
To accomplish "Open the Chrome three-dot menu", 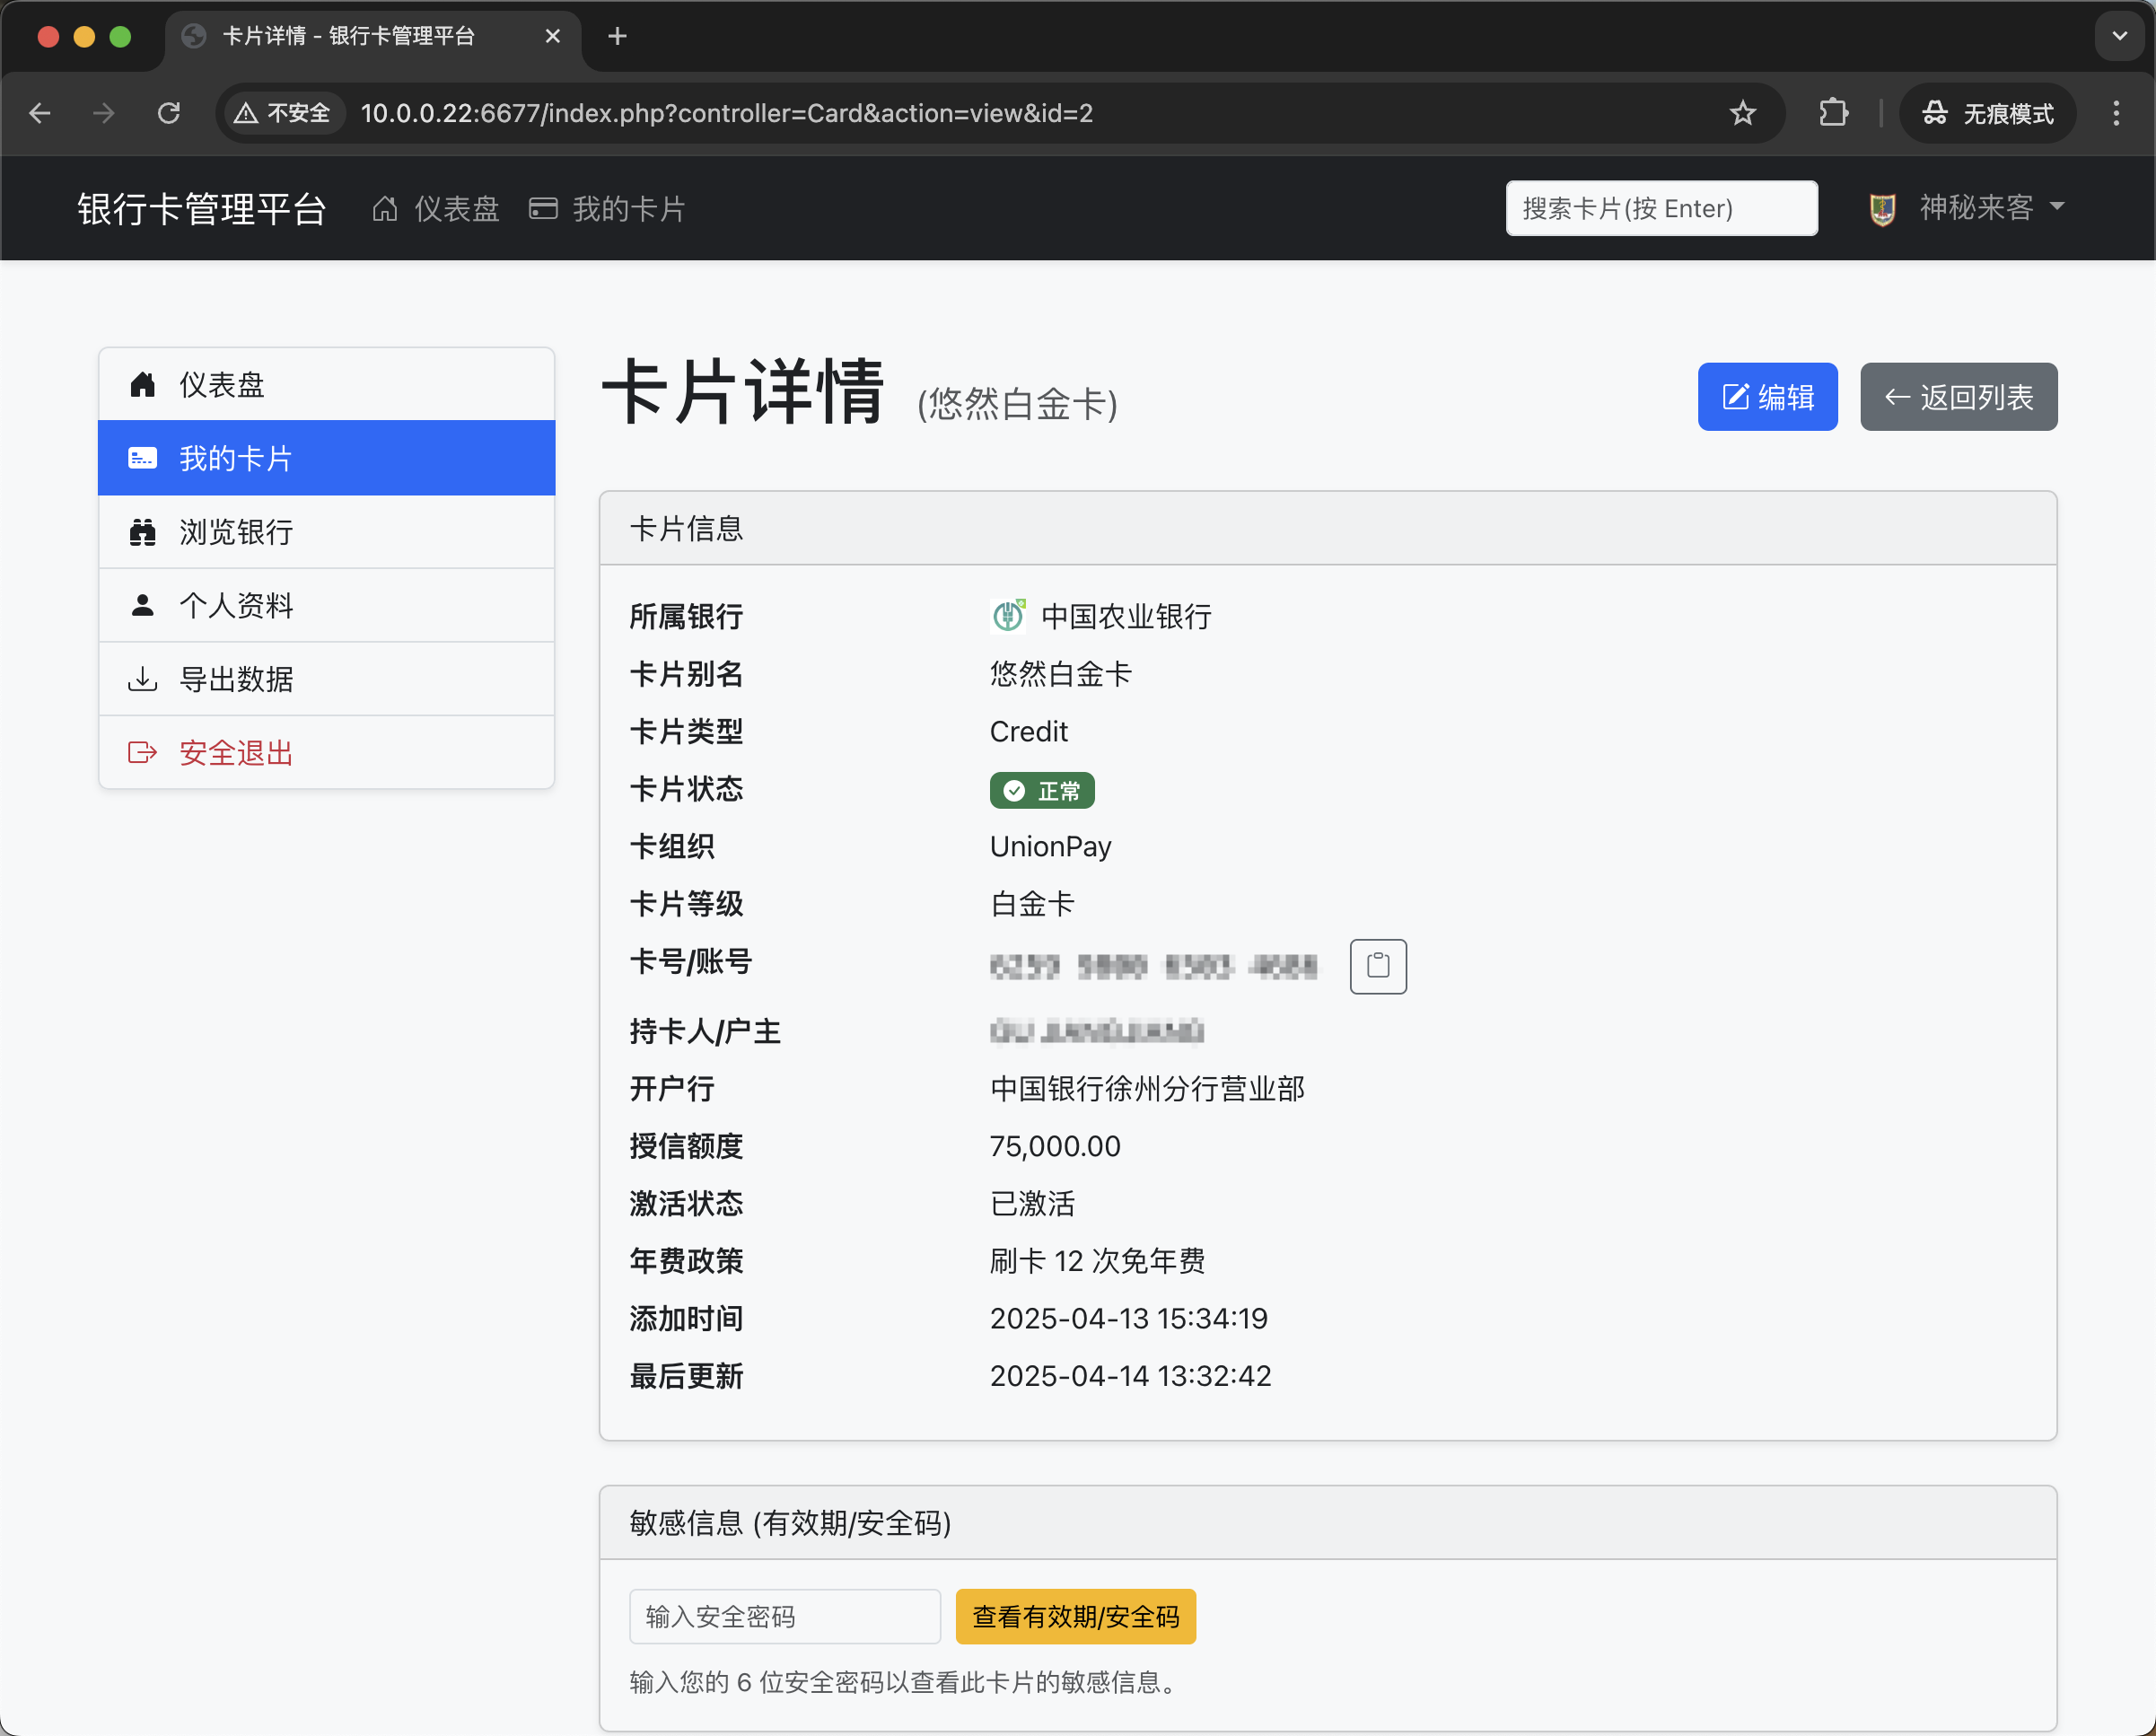I will pos(2116,113).
